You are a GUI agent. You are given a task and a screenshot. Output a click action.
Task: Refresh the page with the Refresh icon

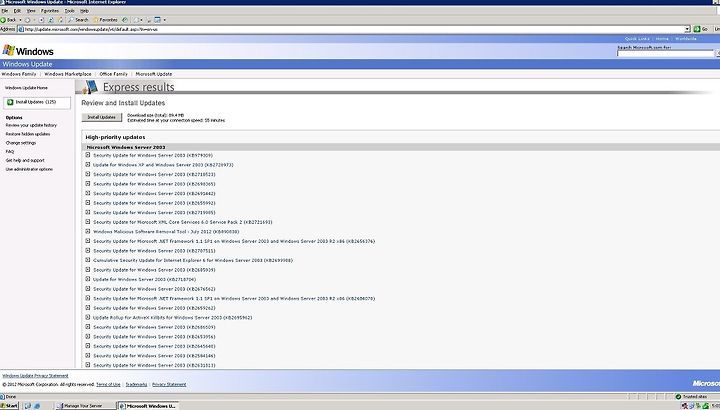(x=51, y=20)
